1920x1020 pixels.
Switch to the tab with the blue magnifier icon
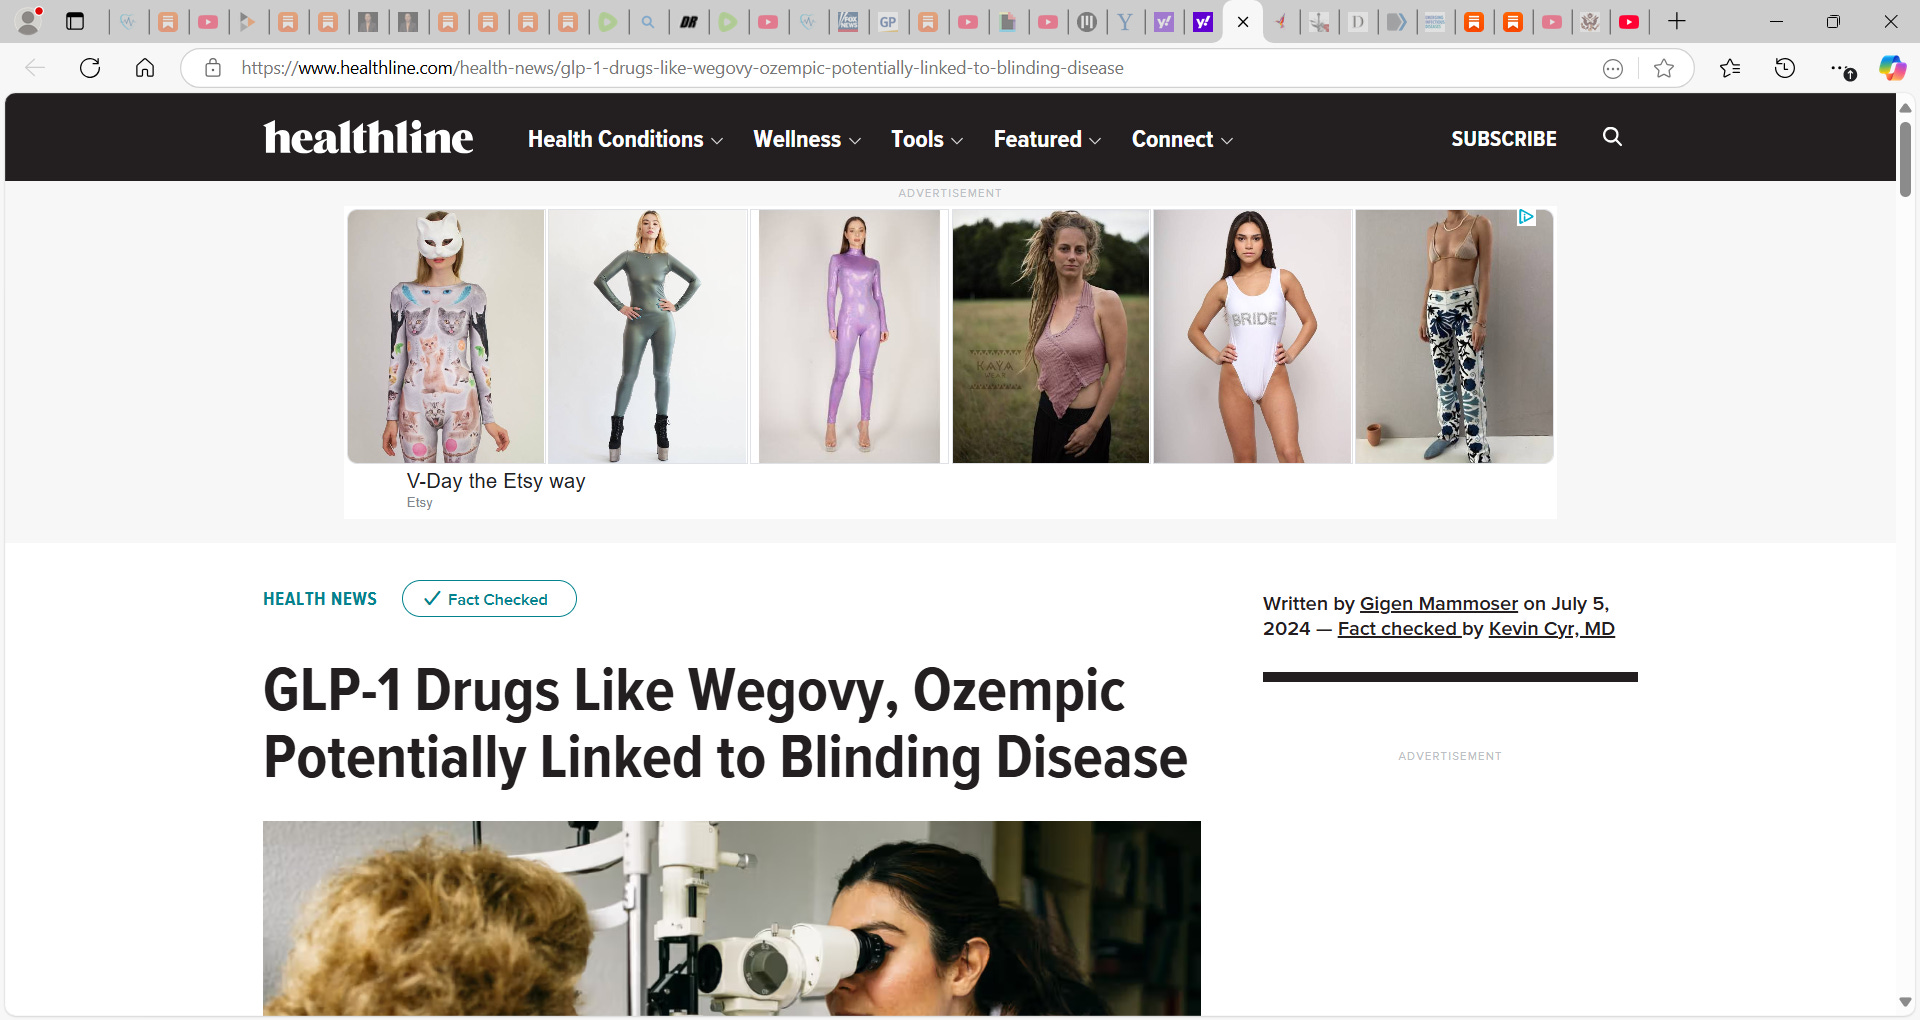click(x=648, y=21)
